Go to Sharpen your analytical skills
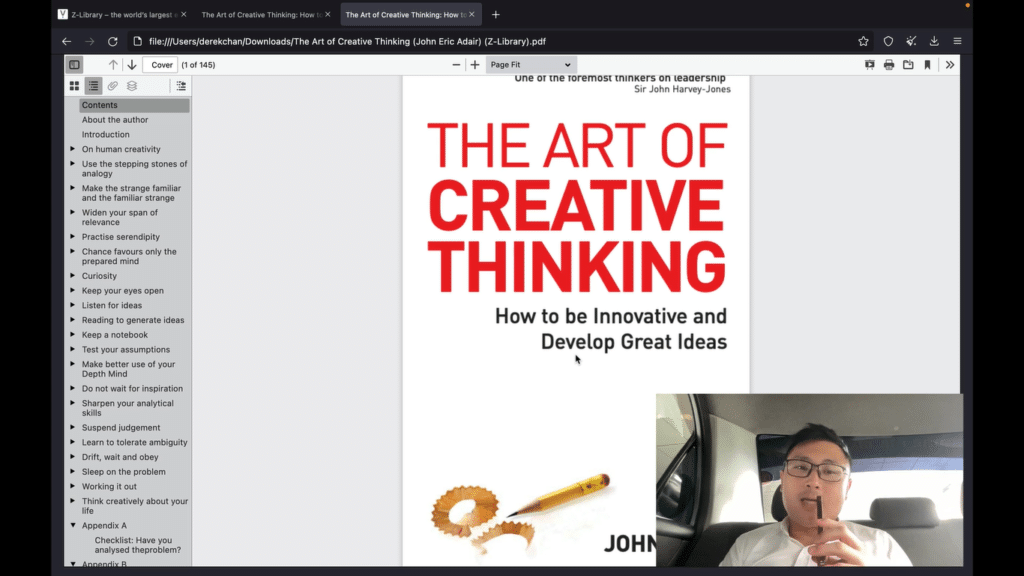The width and height of the screenshot is (1024, 576). click(128, 408)
